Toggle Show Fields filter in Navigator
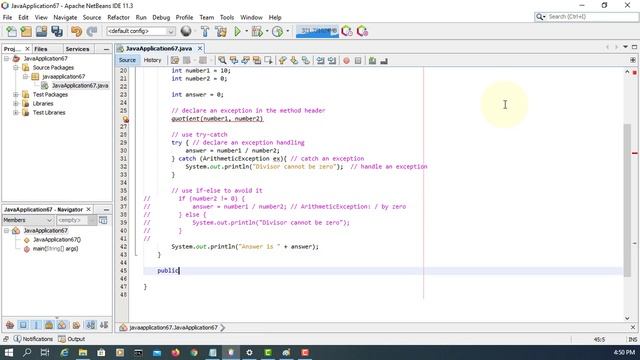 [23, 325]
